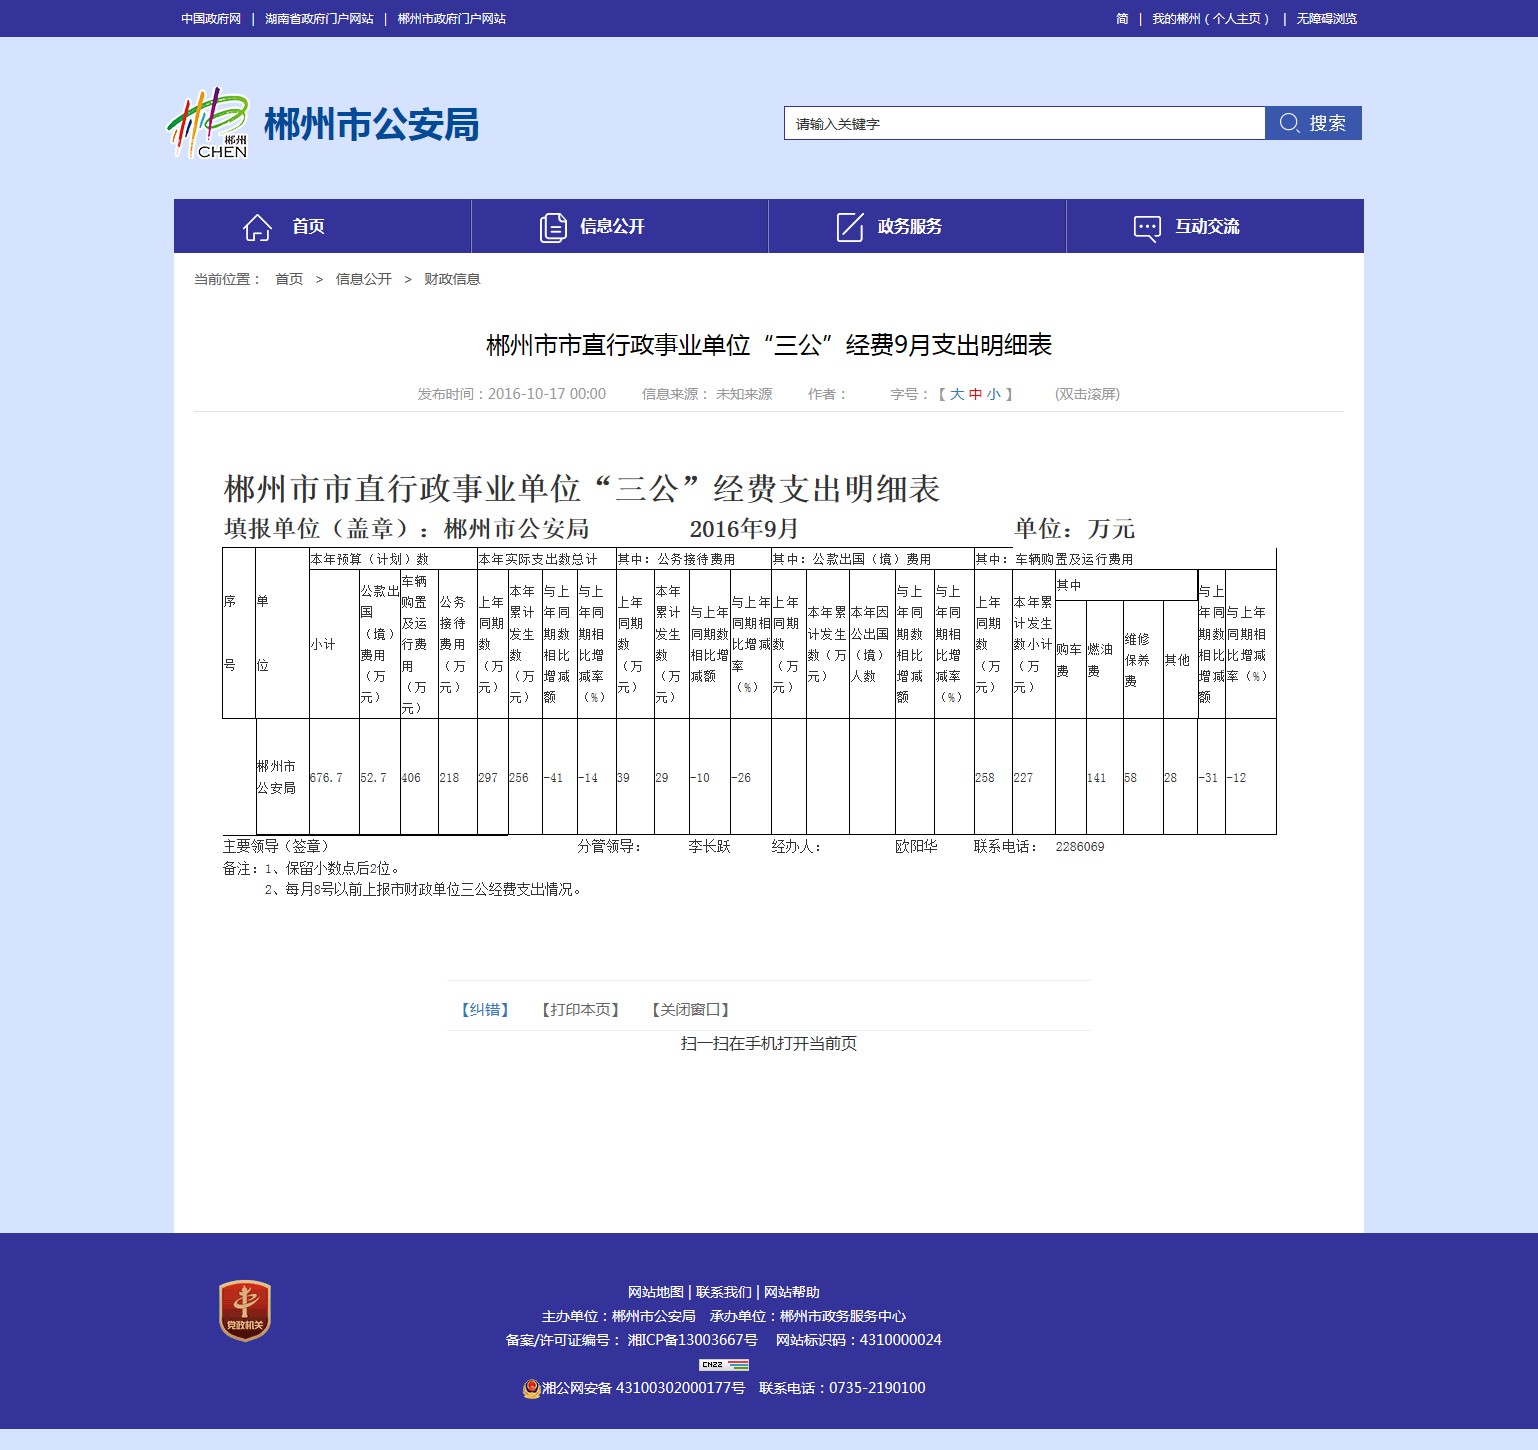
Task: Set font size to 大
Action: point(957,394)
